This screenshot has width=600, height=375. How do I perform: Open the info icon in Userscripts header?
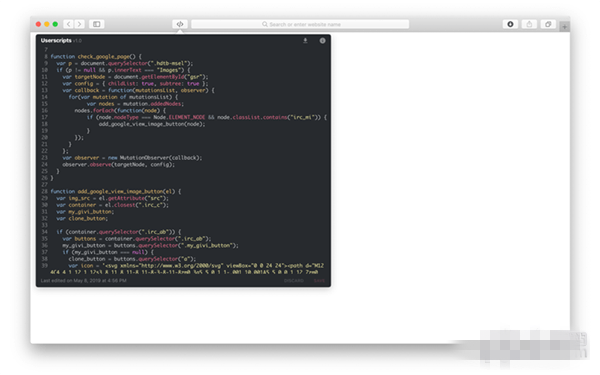pos(323,41)
